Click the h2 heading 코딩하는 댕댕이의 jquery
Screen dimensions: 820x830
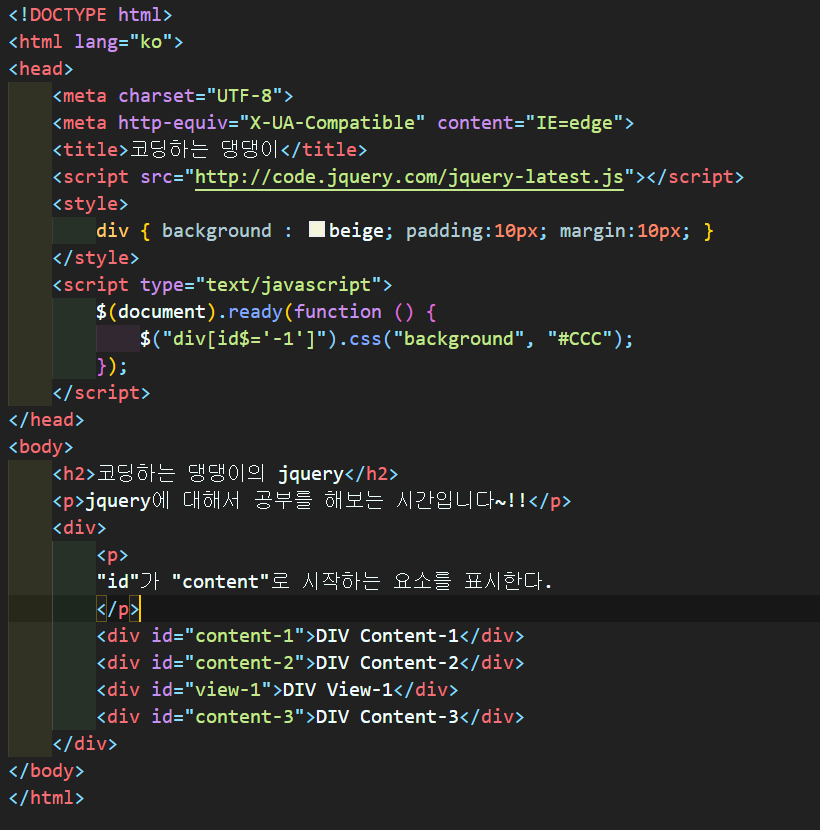pos(220,474)
